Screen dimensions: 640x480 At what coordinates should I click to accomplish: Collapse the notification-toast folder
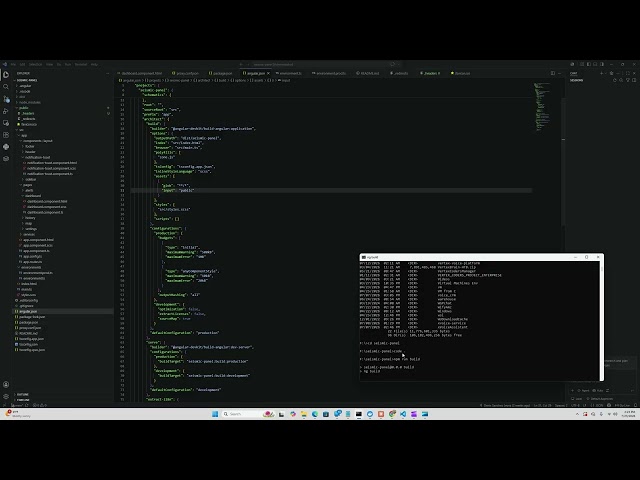coord(38,158)
